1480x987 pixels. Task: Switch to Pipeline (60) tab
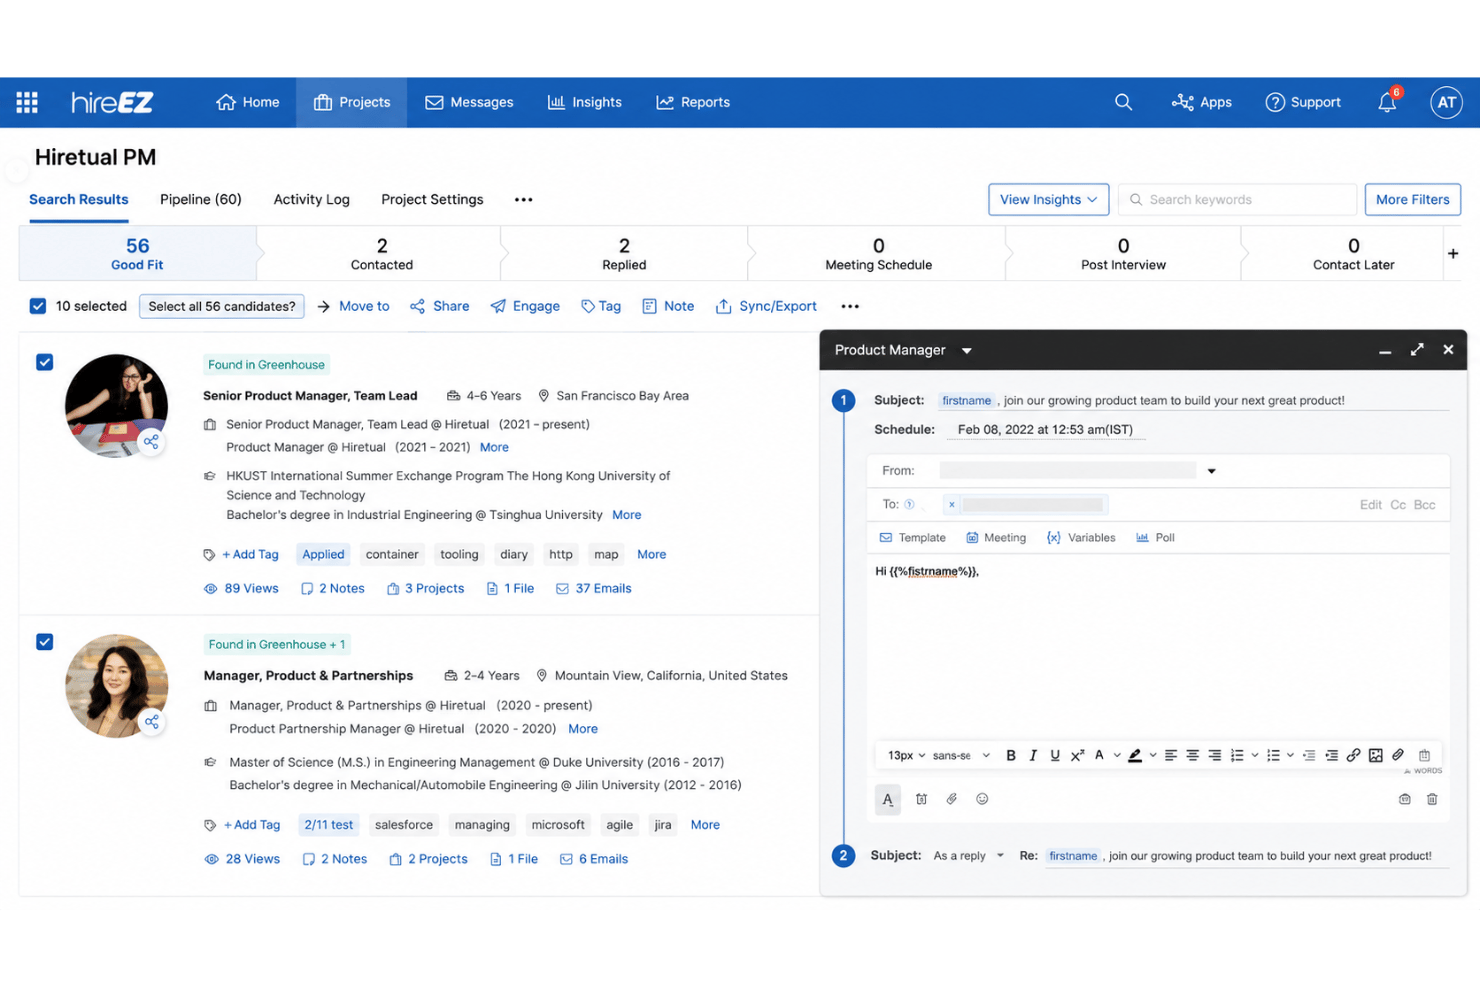[200, 199]
